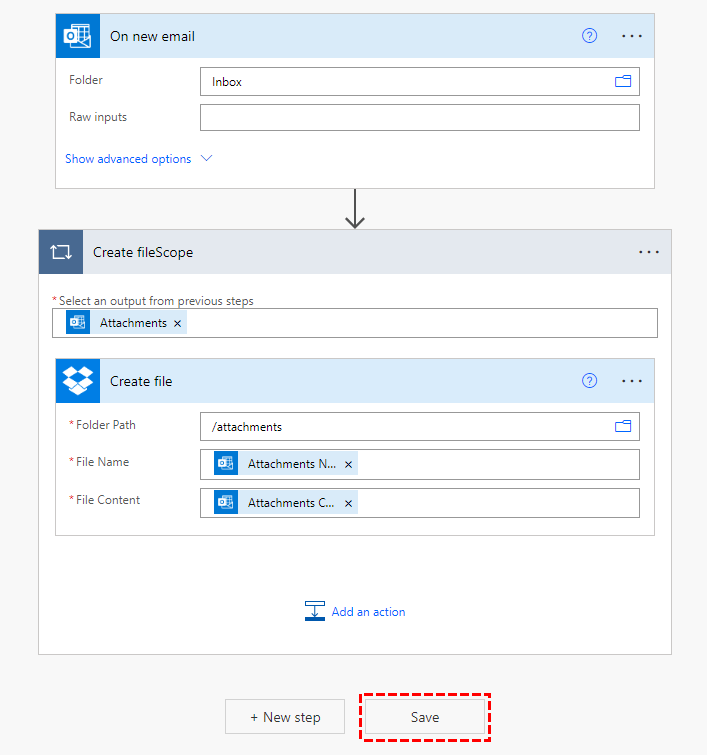This screenshot has height=755, width=707.
Task: Click the Select an output from previous steps field
Action: click(x=355, y=323)
